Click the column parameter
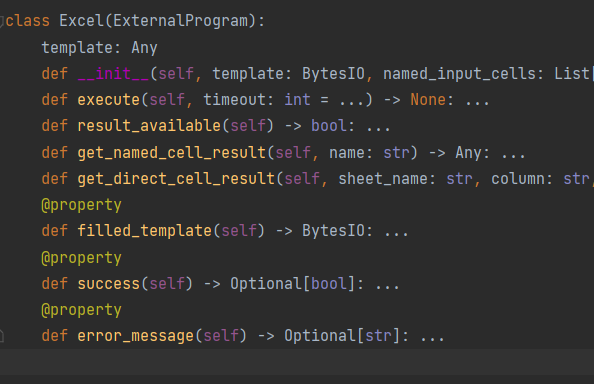Screen dimensions: 594x384 [x=518, y=179]
